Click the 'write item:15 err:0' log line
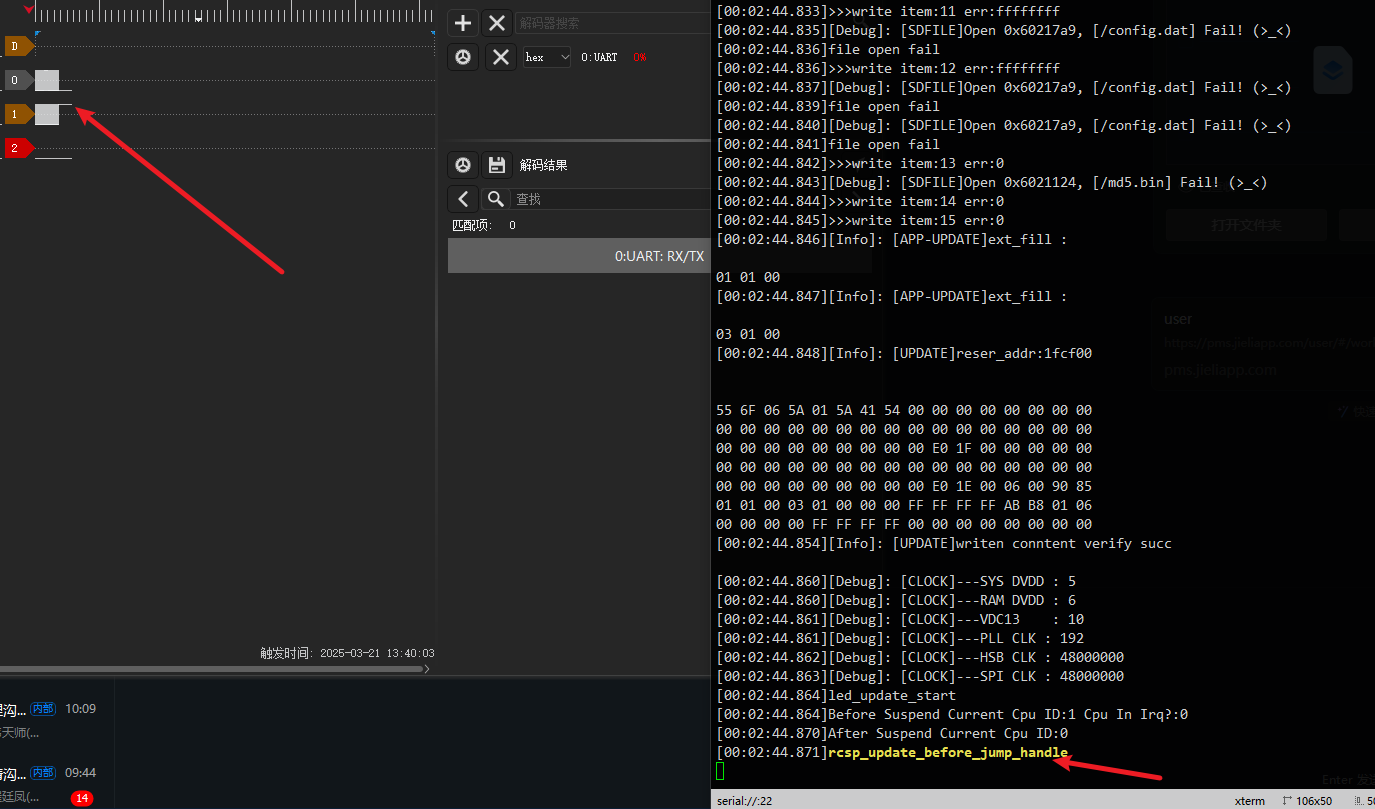The width and height of the screenshot is (1375, 809). (860, 221)
